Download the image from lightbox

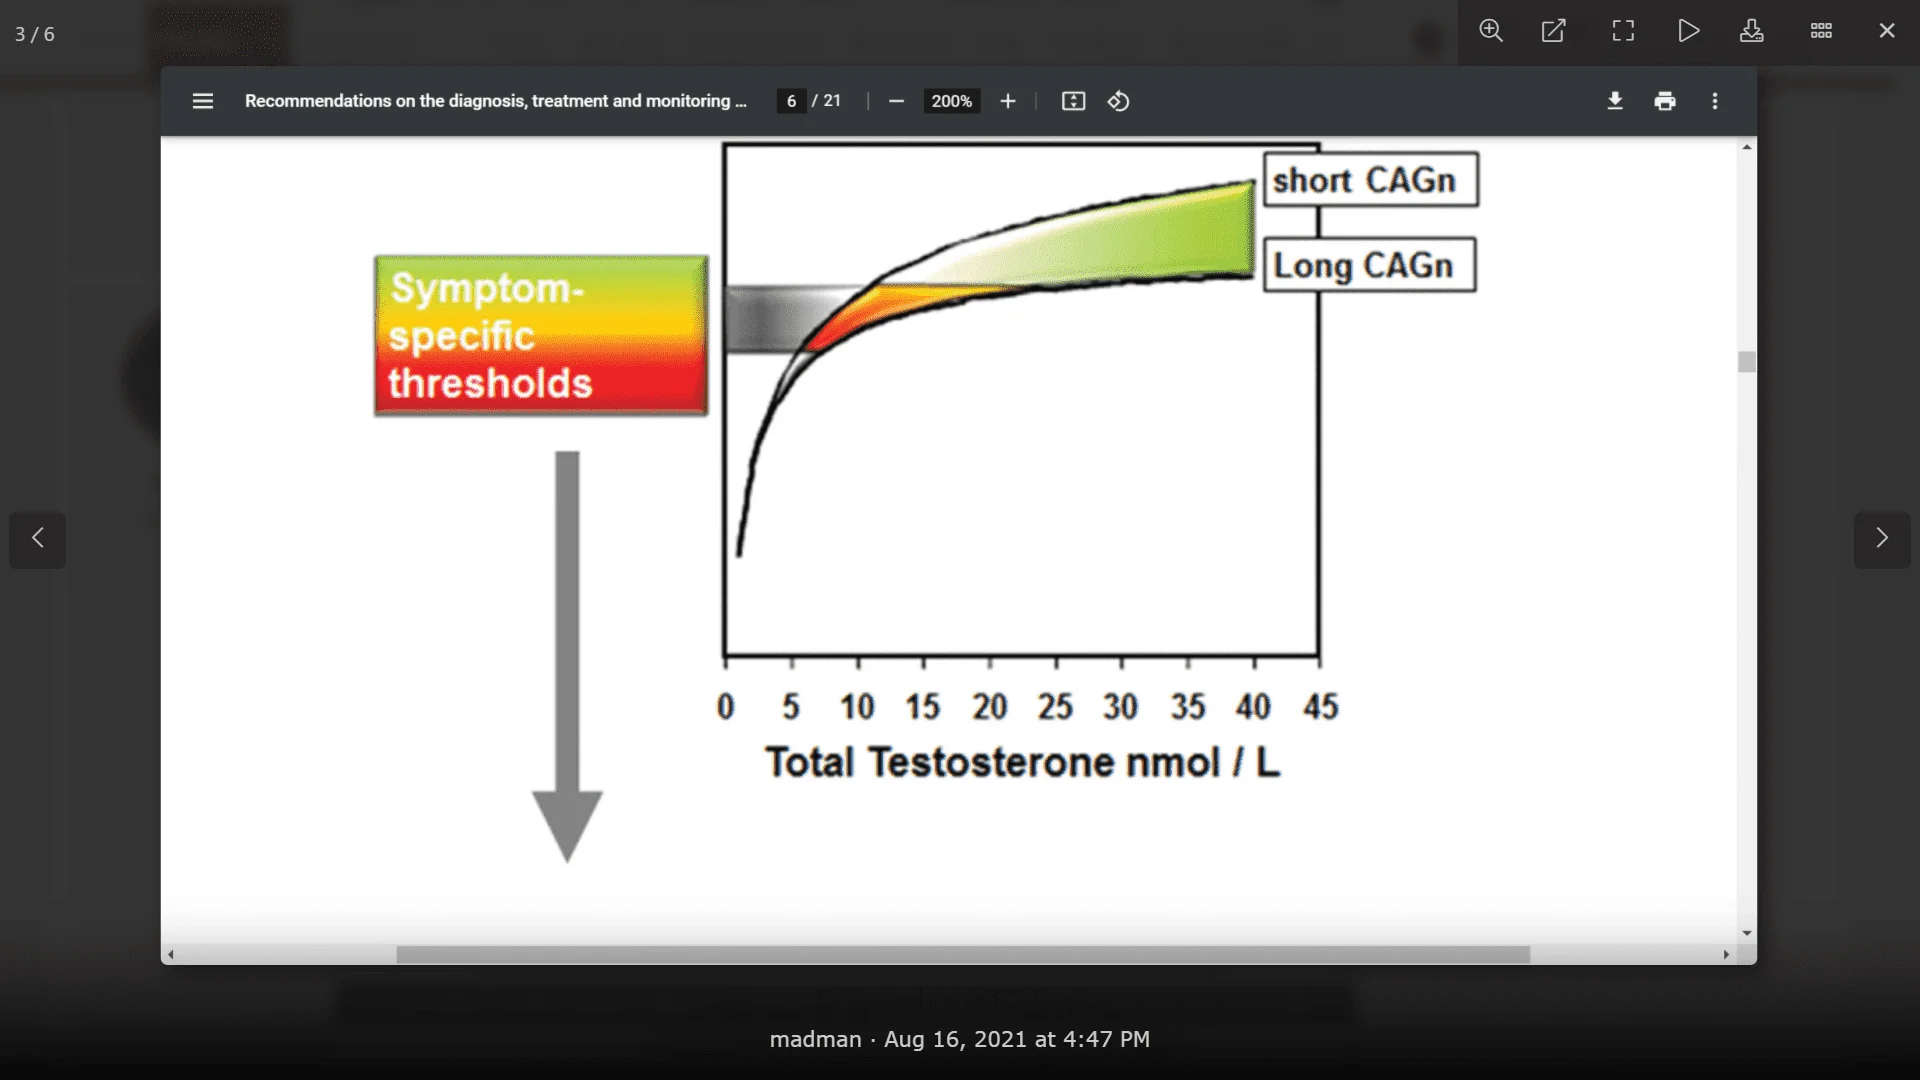(x=1752, y=31)
